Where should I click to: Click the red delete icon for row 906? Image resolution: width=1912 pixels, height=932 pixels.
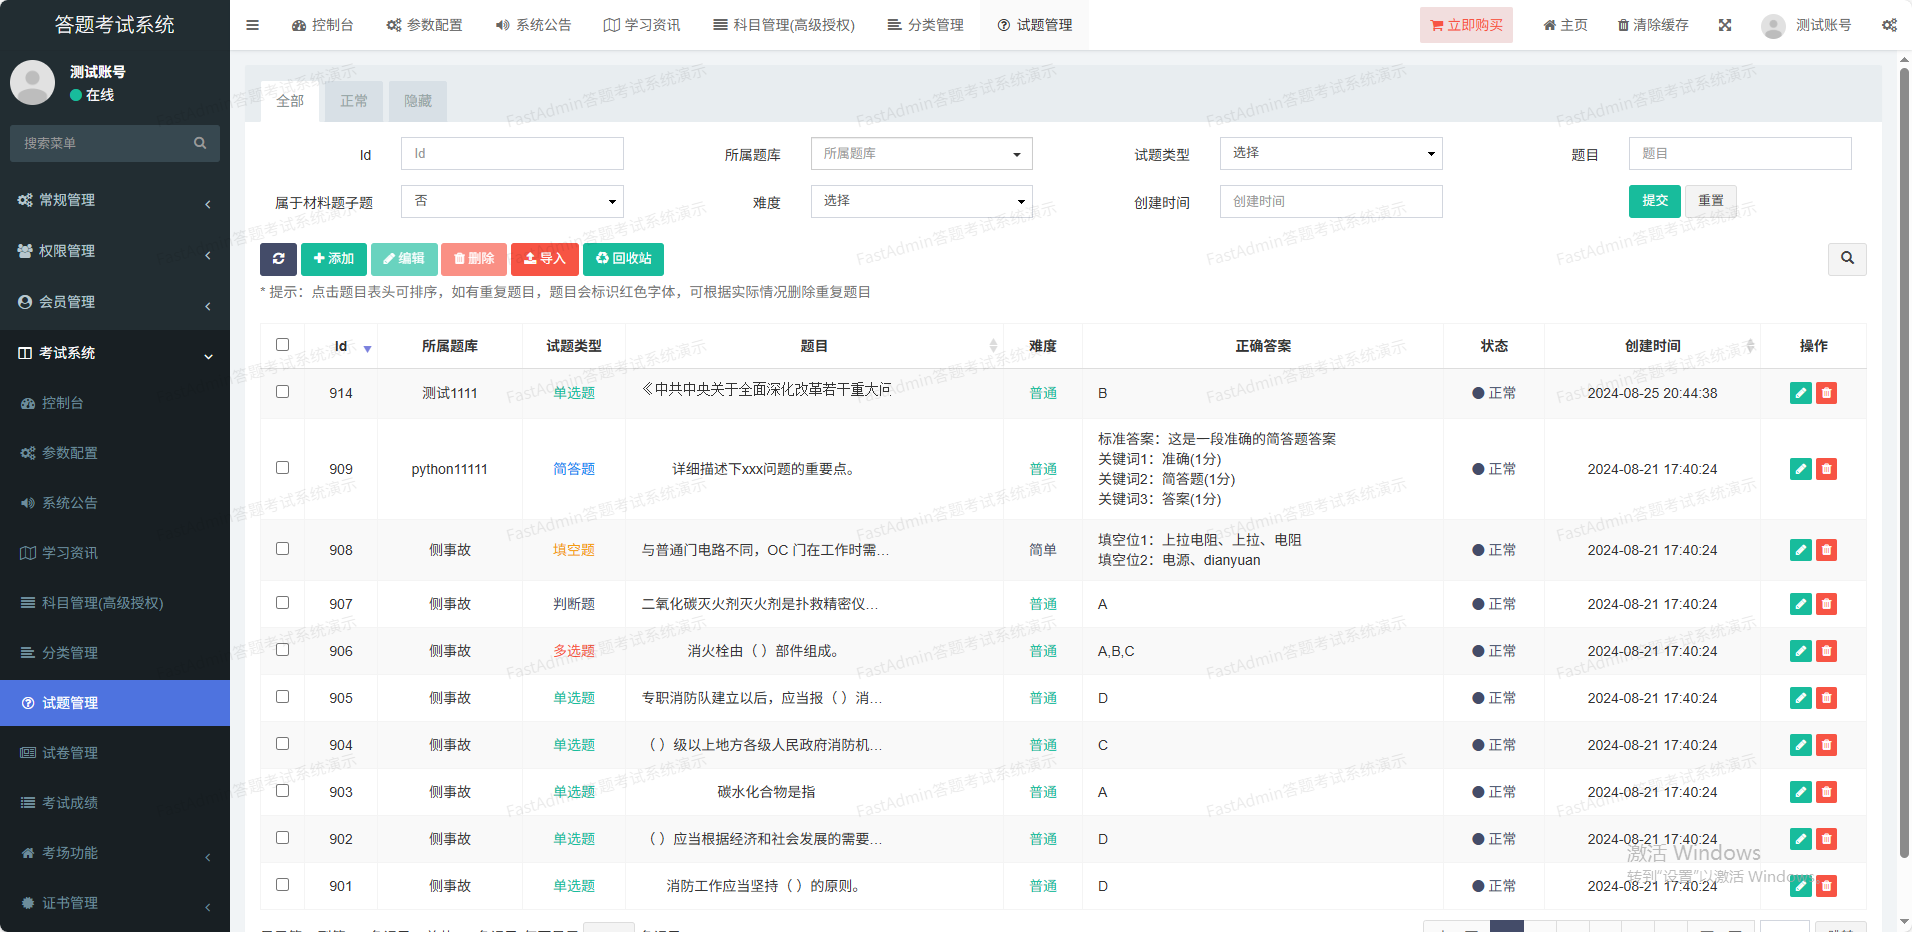click(1826, 651)
